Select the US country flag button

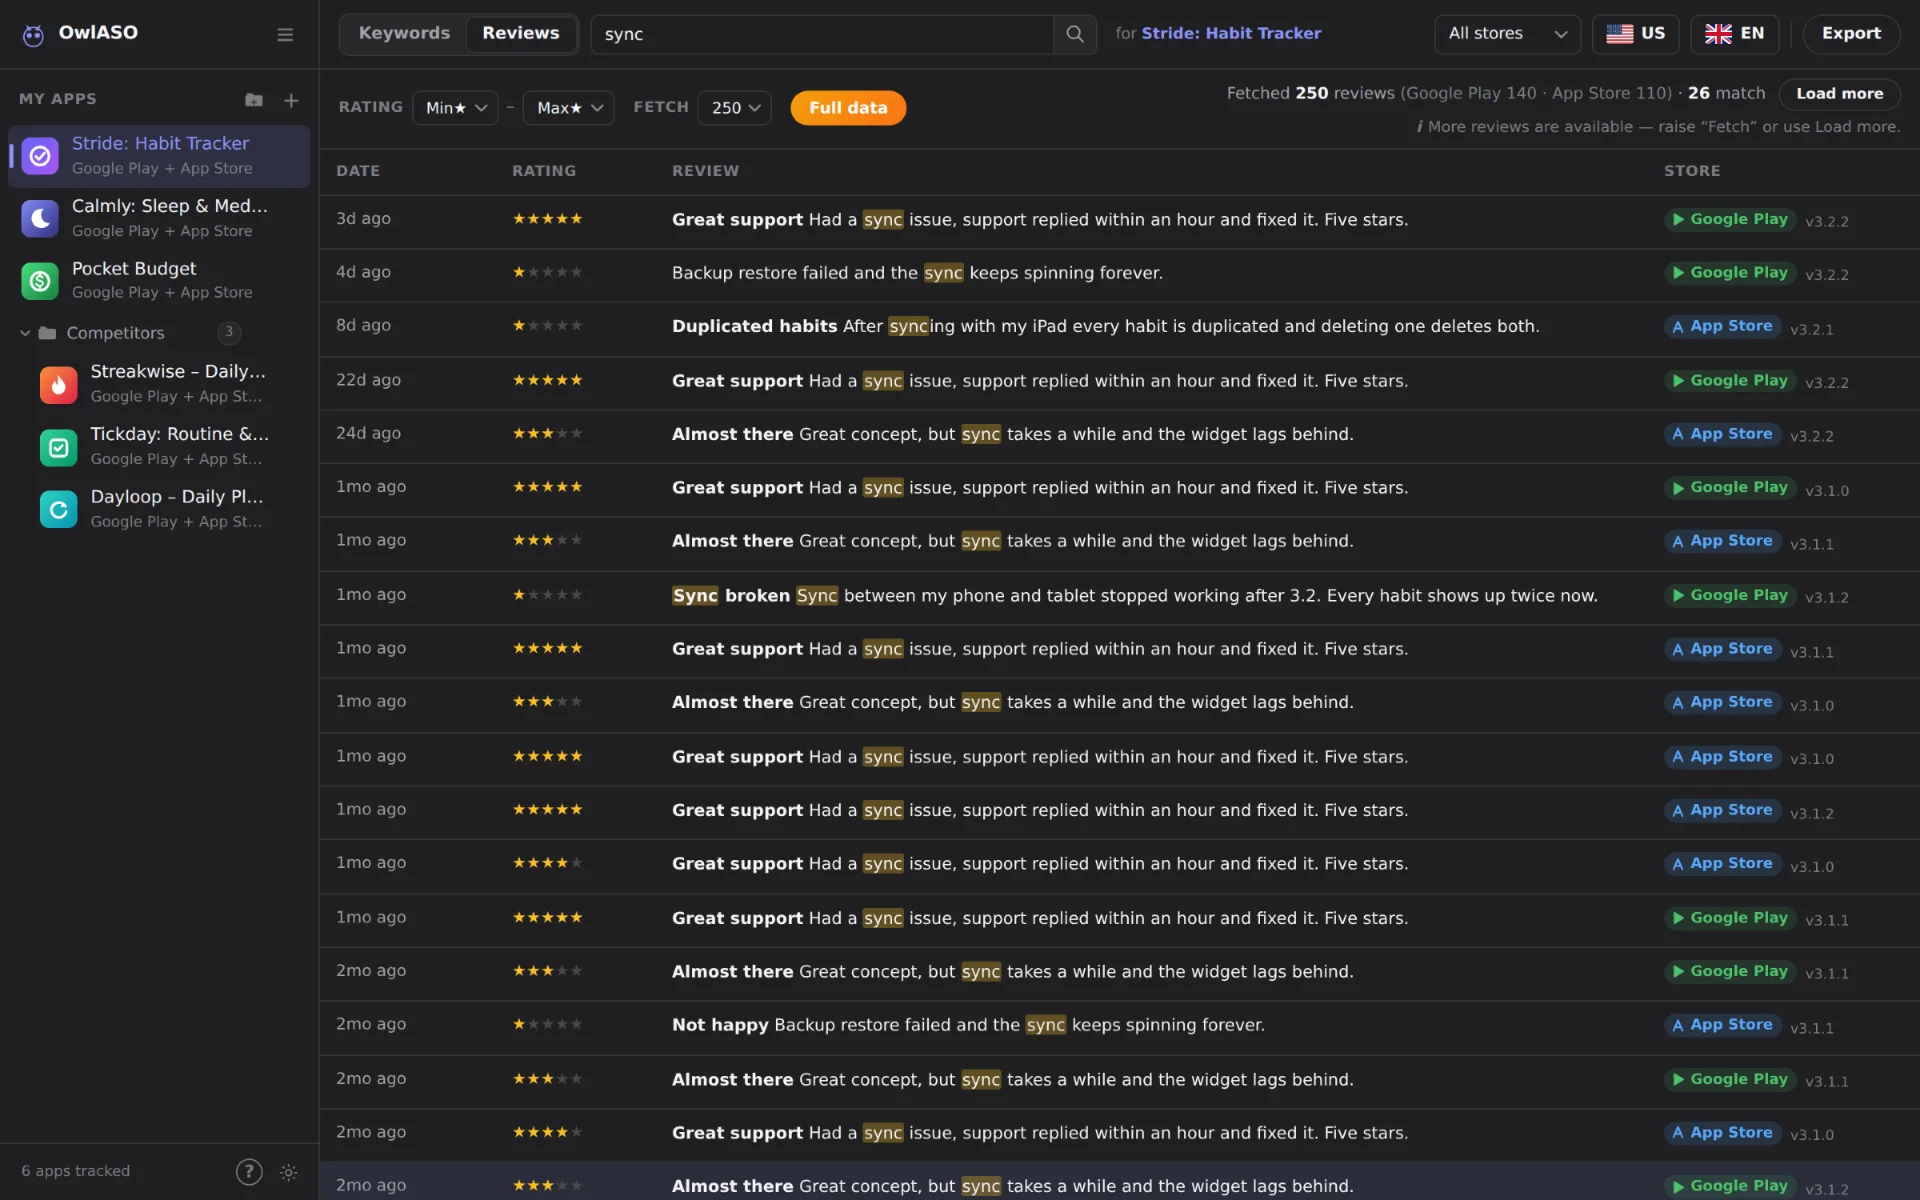tap(1635, 34)
